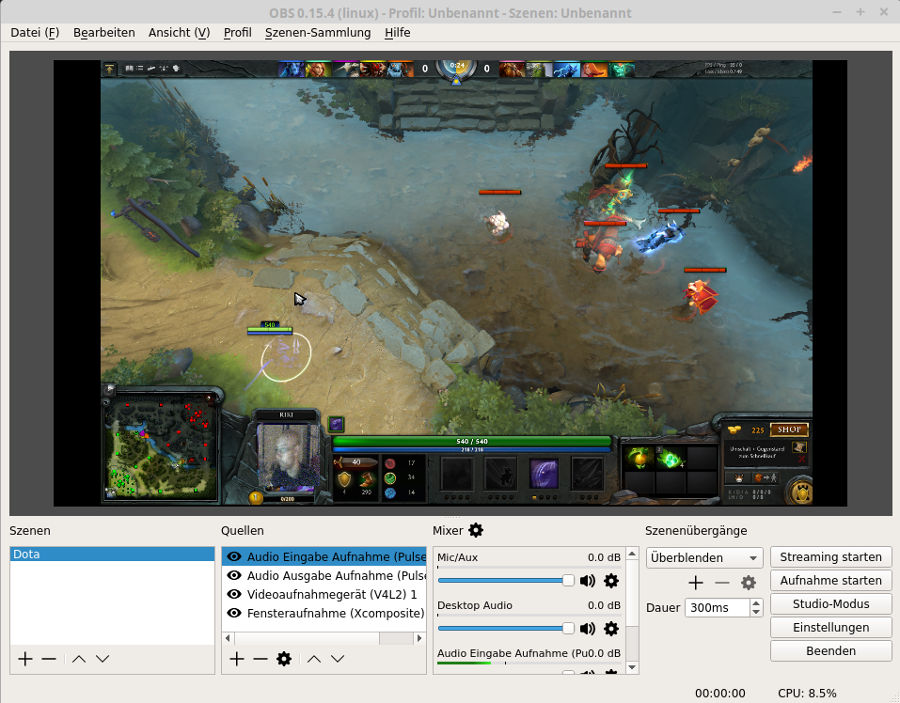The height and width of the screenshot is (703, 900).
Task: Remove selected source in Quellen
Action: pyautogui.click(x=261, y=659)
